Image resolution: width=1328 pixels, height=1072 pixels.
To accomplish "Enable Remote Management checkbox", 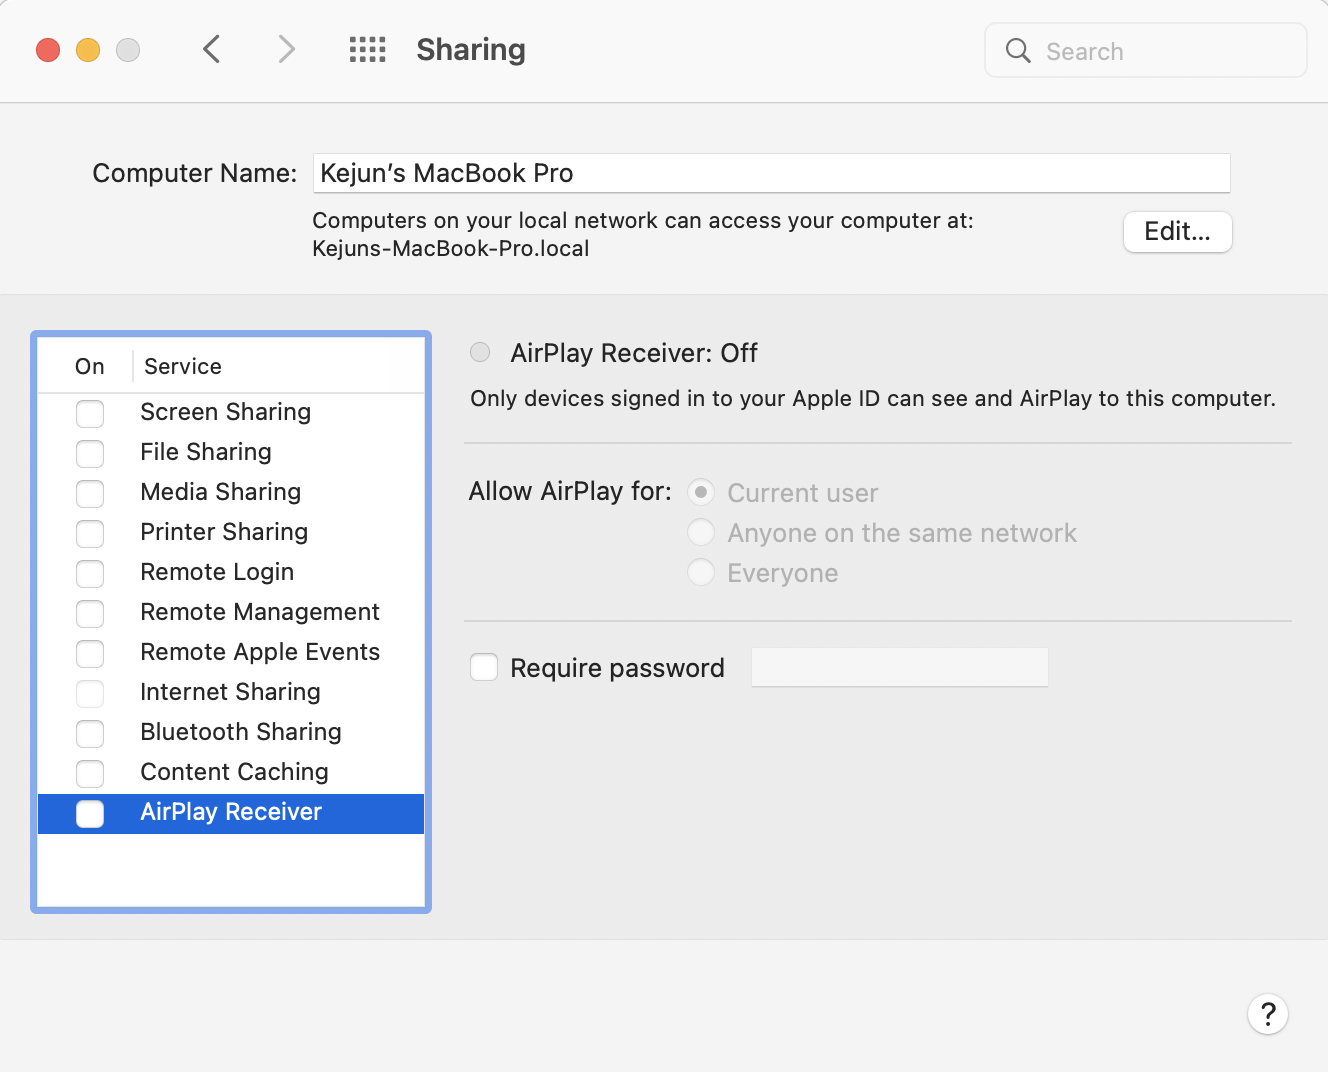I will pos(90,613).
